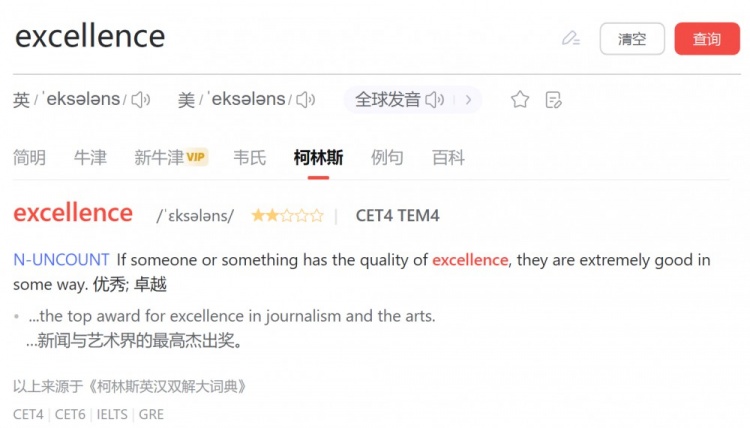
Task: Star excellence to add to favorites
Action: (x=520, y=99)
